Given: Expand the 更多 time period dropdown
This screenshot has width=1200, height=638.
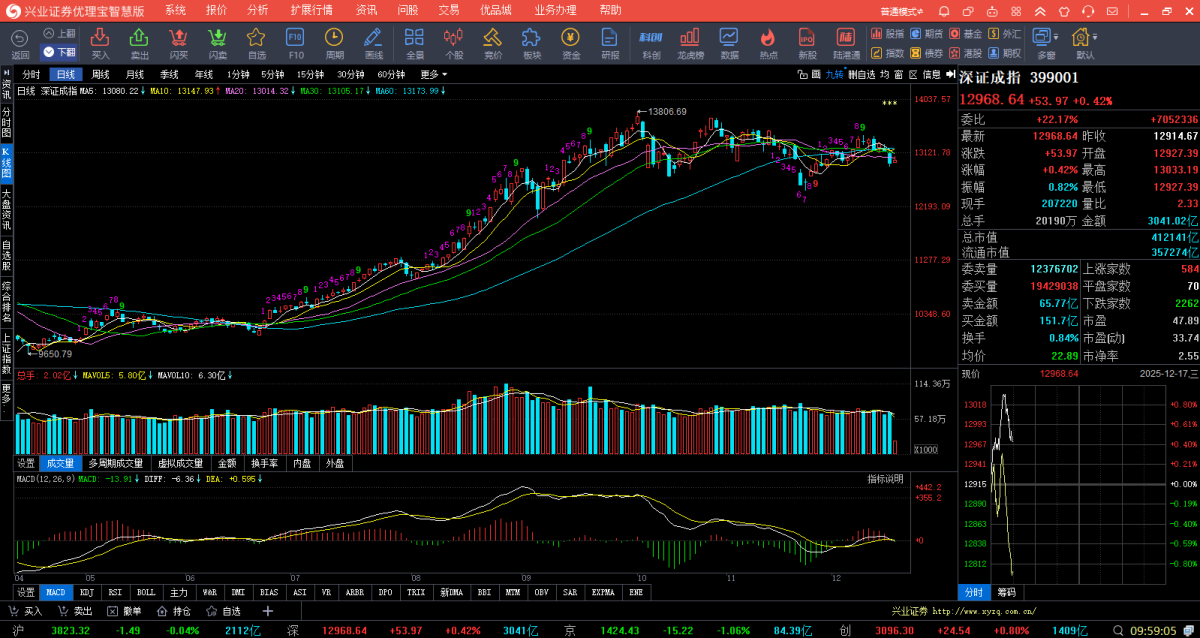Looking at the screenshot, I should click(x=432, y=75).
